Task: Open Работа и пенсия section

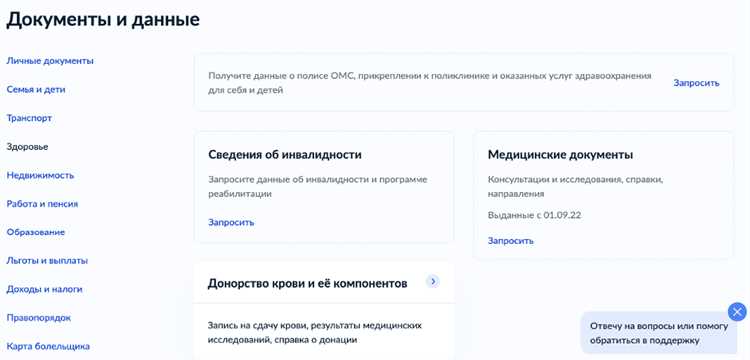Action: (42, 204)
